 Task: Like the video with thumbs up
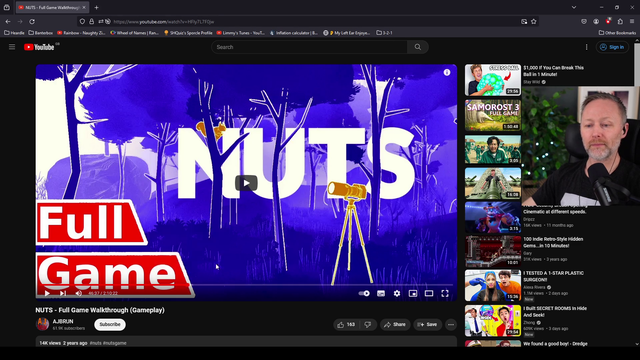(346, 324)
